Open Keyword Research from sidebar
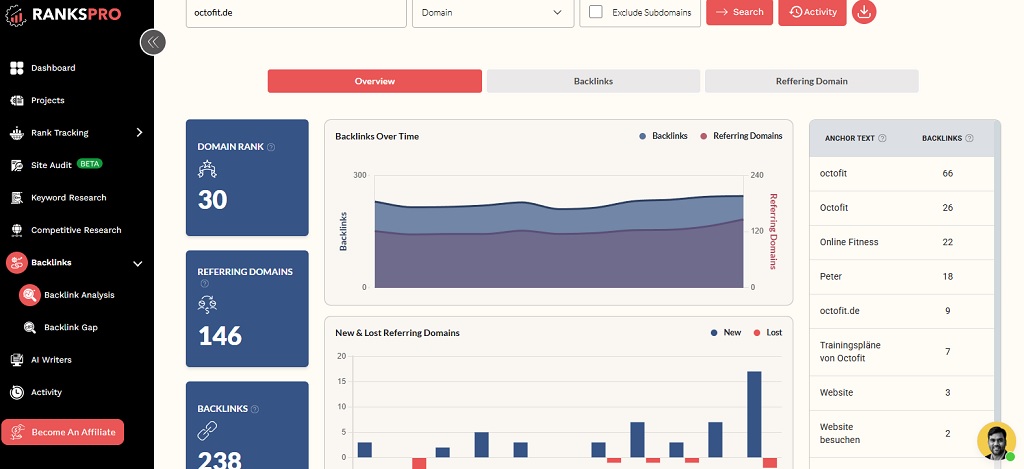The image size is (1024, 469). click(x=69, y=198)
